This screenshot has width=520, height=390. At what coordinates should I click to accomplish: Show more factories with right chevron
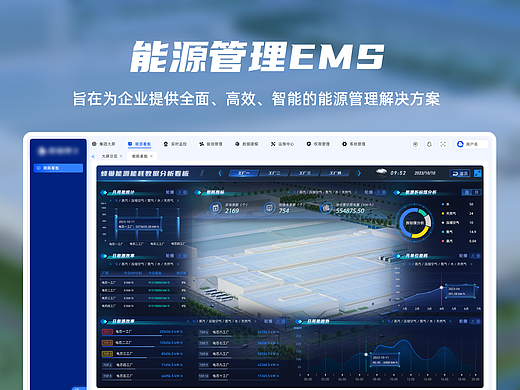[359, 173]
